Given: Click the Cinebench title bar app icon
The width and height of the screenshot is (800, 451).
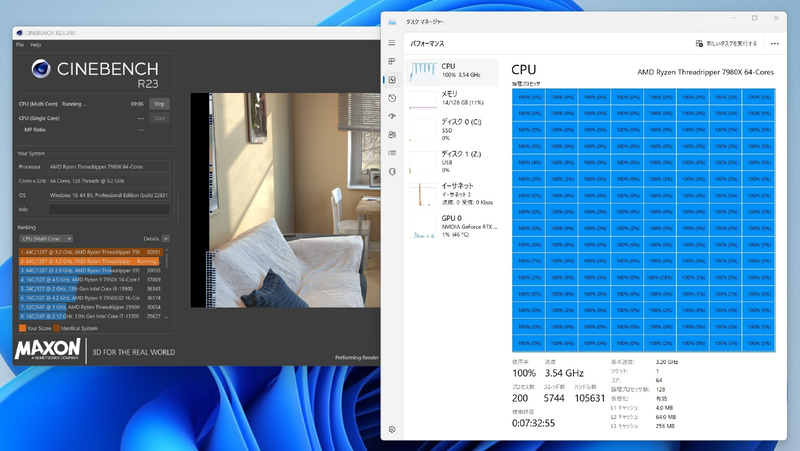Looking at the screenshot, I should pyautogui.click(x=19, y=33).
